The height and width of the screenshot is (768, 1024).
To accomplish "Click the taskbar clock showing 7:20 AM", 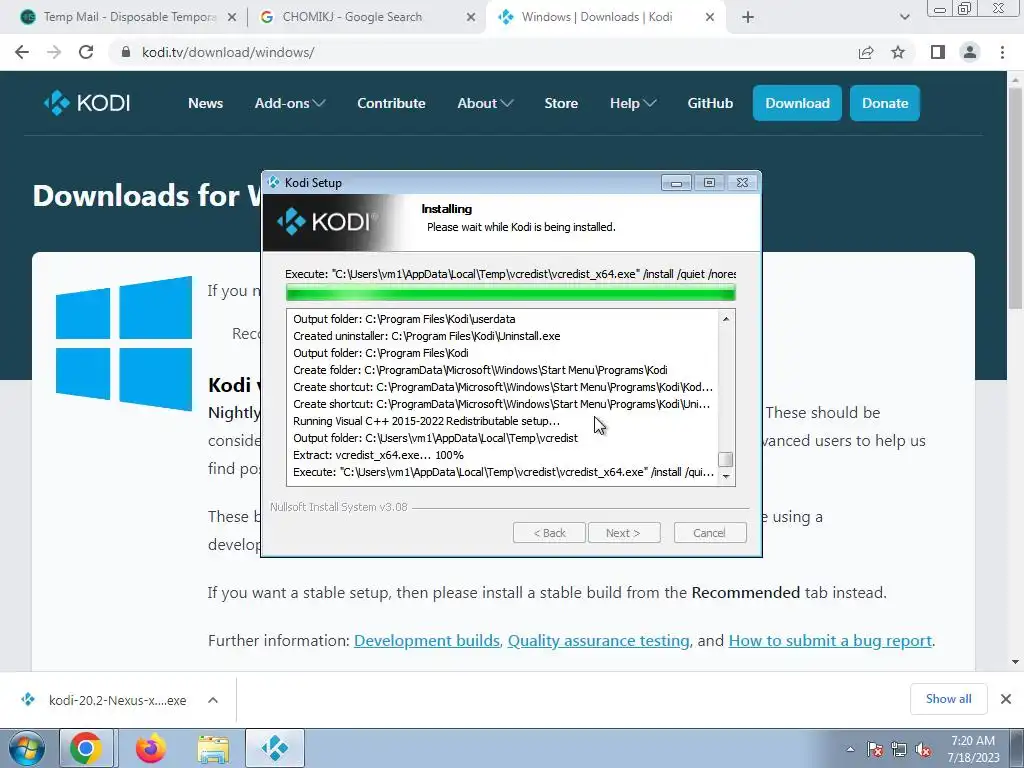I will click(972, 749).
